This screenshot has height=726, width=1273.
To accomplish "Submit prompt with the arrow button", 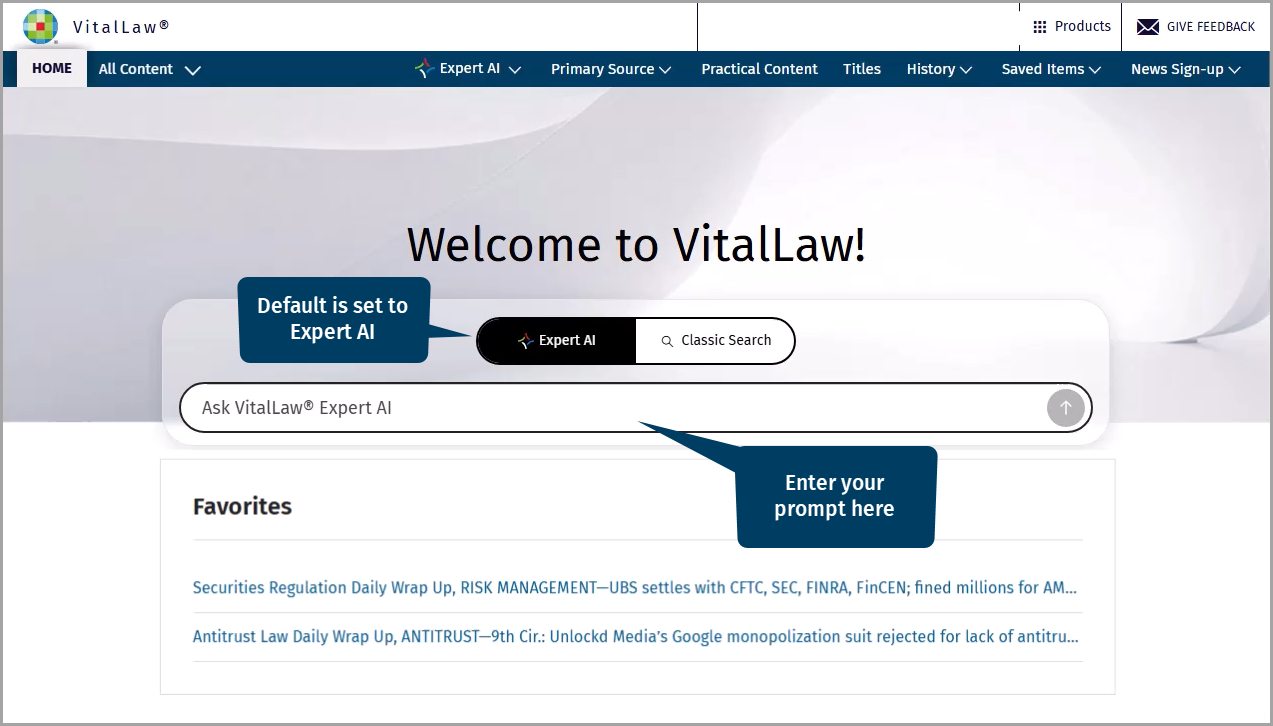I will [x=1066, y=408].
